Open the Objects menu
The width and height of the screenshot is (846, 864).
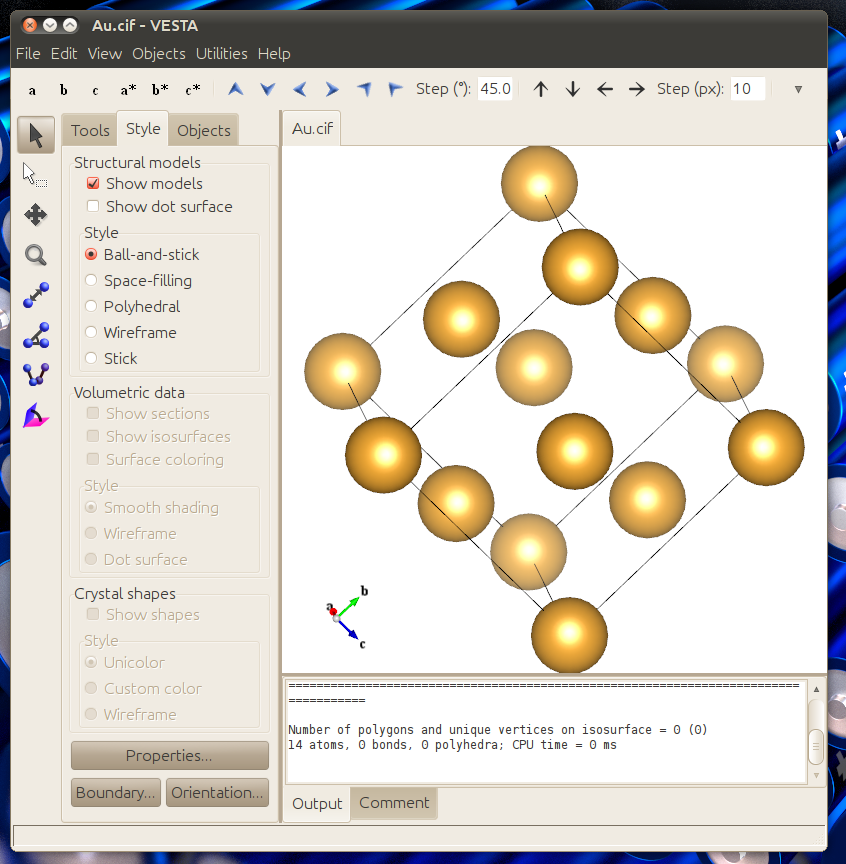click(x=159, y=54)
